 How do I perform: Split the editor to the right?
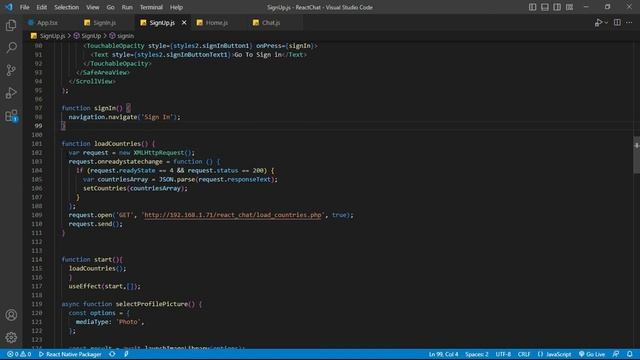click(617, 23)
